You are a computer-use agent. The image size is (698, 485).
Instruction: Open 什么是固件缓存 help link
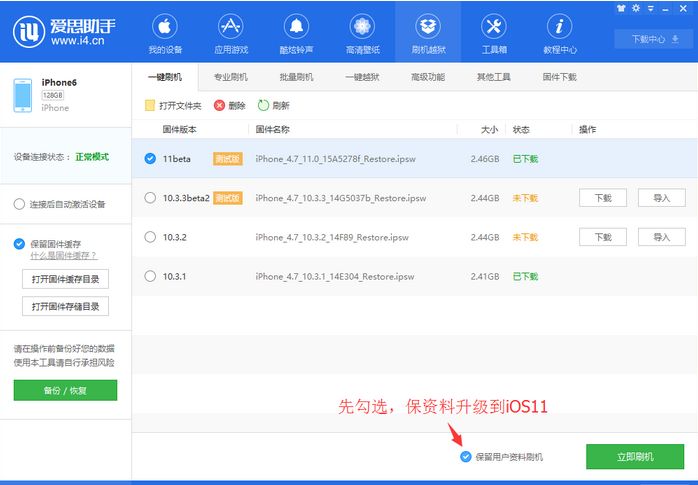pos(63,256)
